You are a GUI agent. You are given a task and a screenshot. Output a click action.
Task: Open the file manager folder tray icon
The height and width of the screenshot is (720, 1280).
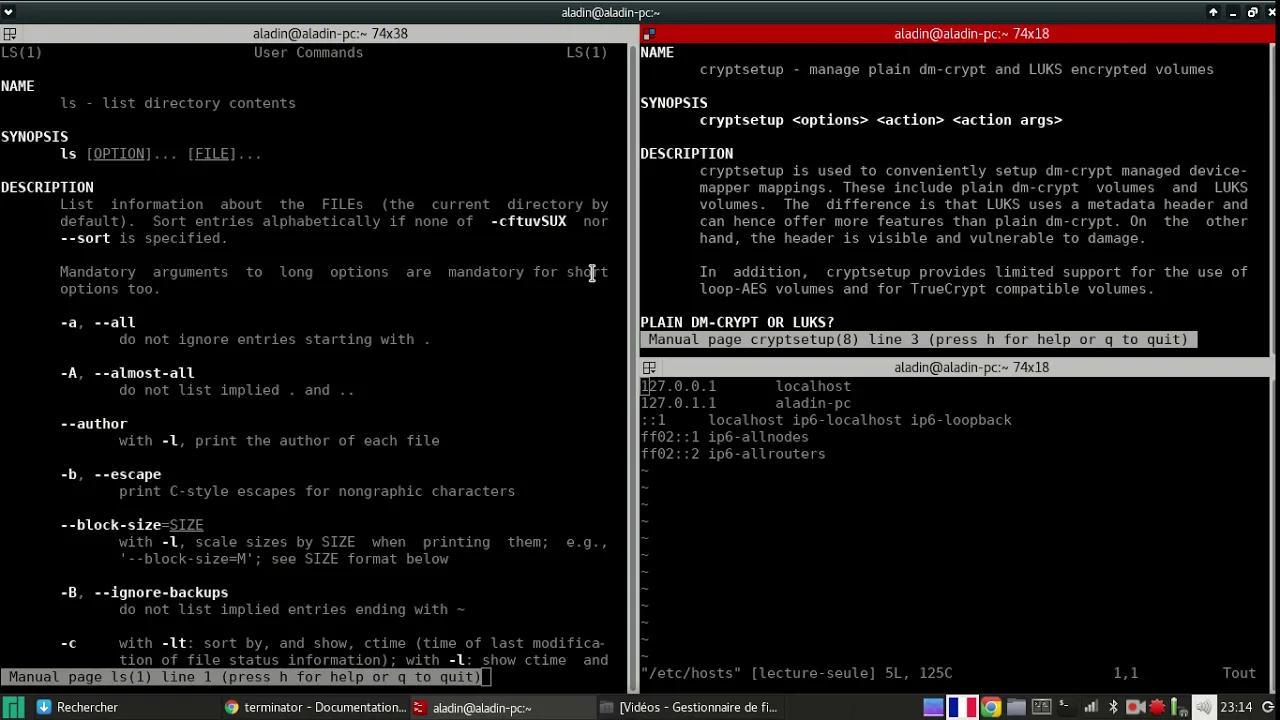coord(1016,707)
